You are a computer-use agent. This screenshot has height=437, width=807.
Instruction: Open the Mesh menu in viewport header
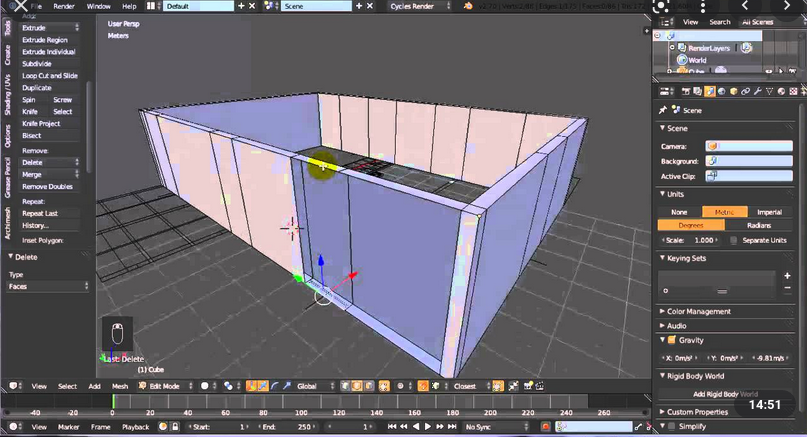click(119, 385)
